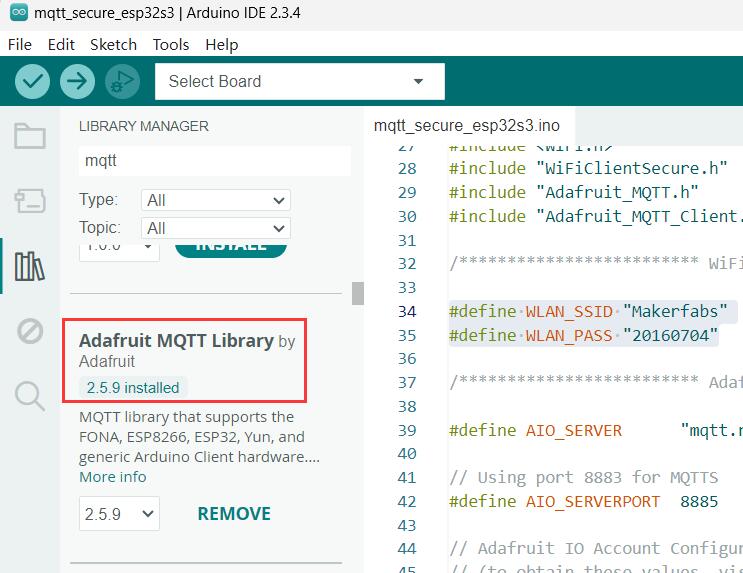Click the WiFiClientSecure.h include line
743x573 pixels.
pyautogui.click(x=588, y=168)
